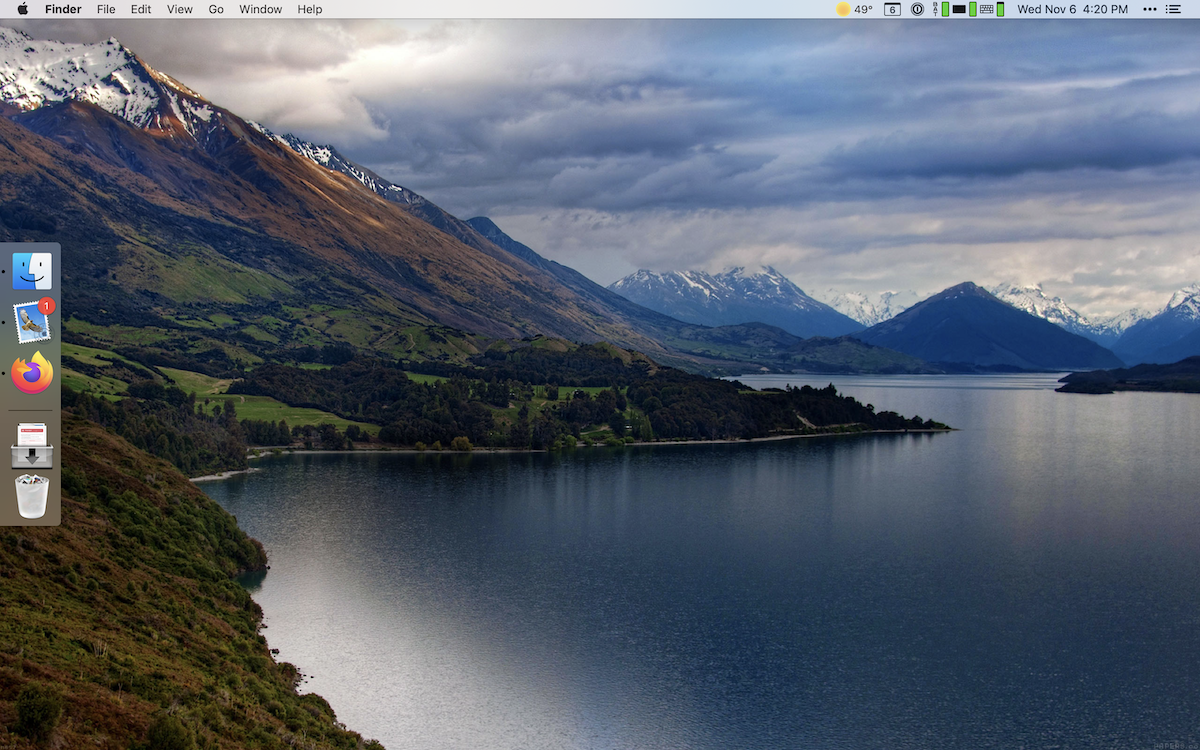Open the Trash in the Dock
The image size is (1200, 750).
(x=32, y=496)
